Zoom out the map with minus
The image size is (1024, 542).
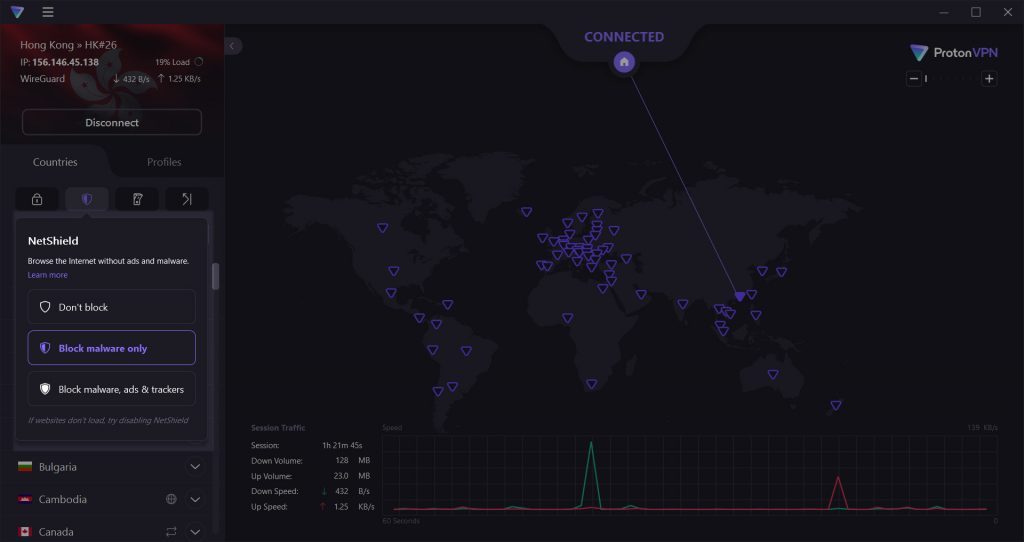(914, 79)
